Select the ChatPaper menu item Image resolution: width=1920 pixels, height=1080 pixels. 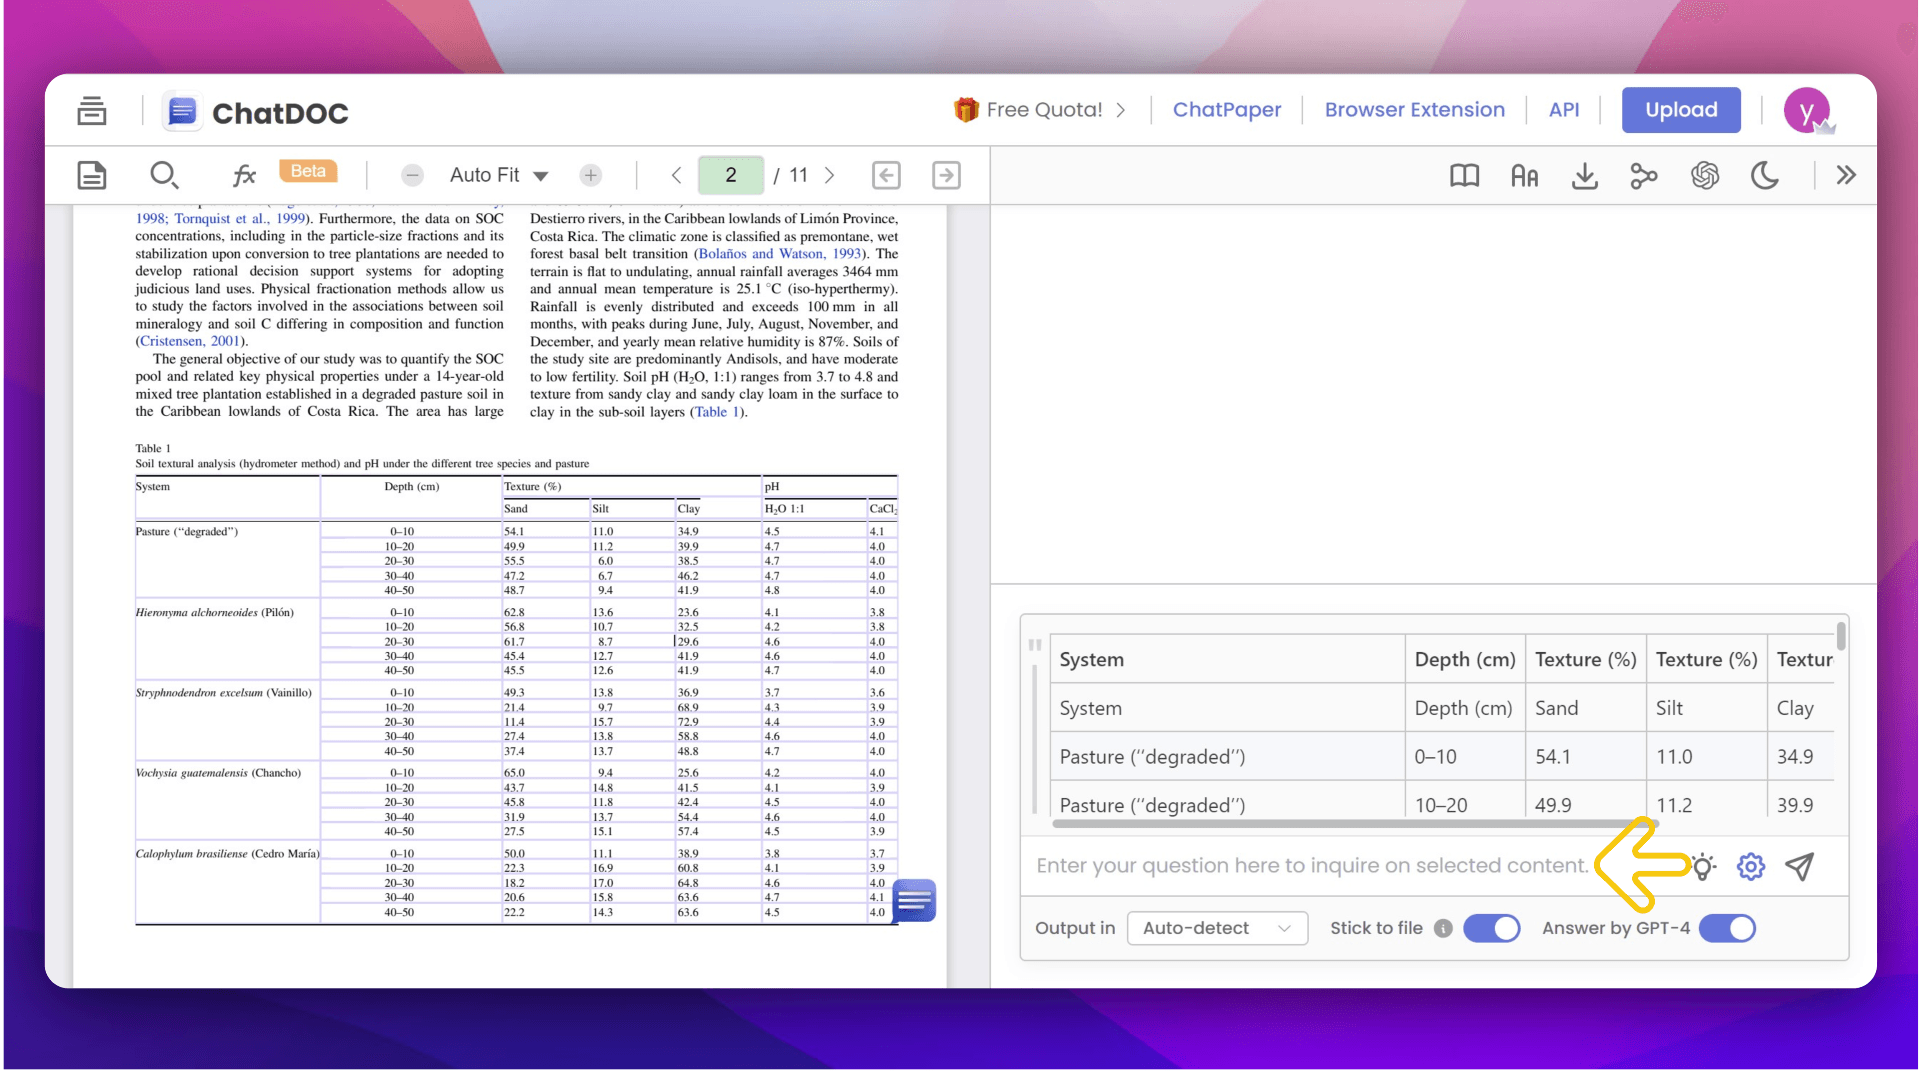pos(1226,111)
